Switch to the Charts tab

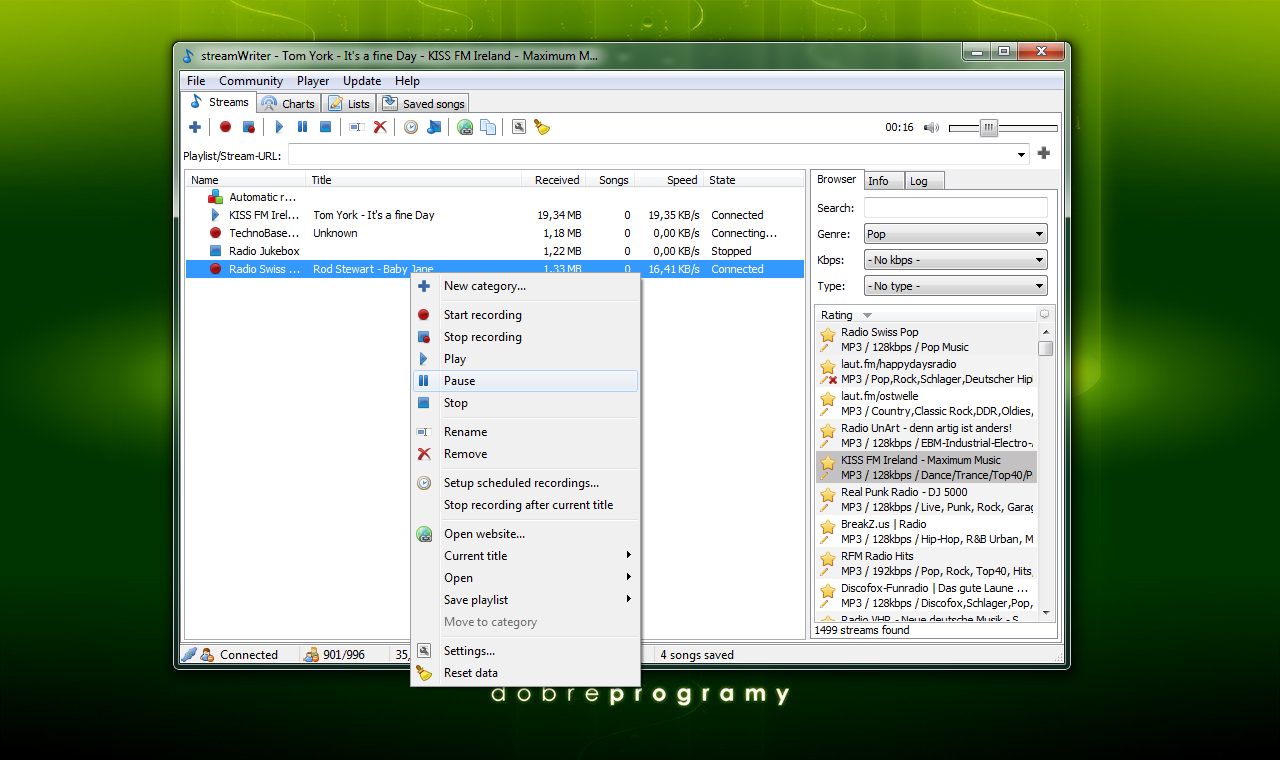tap(288, 103)
